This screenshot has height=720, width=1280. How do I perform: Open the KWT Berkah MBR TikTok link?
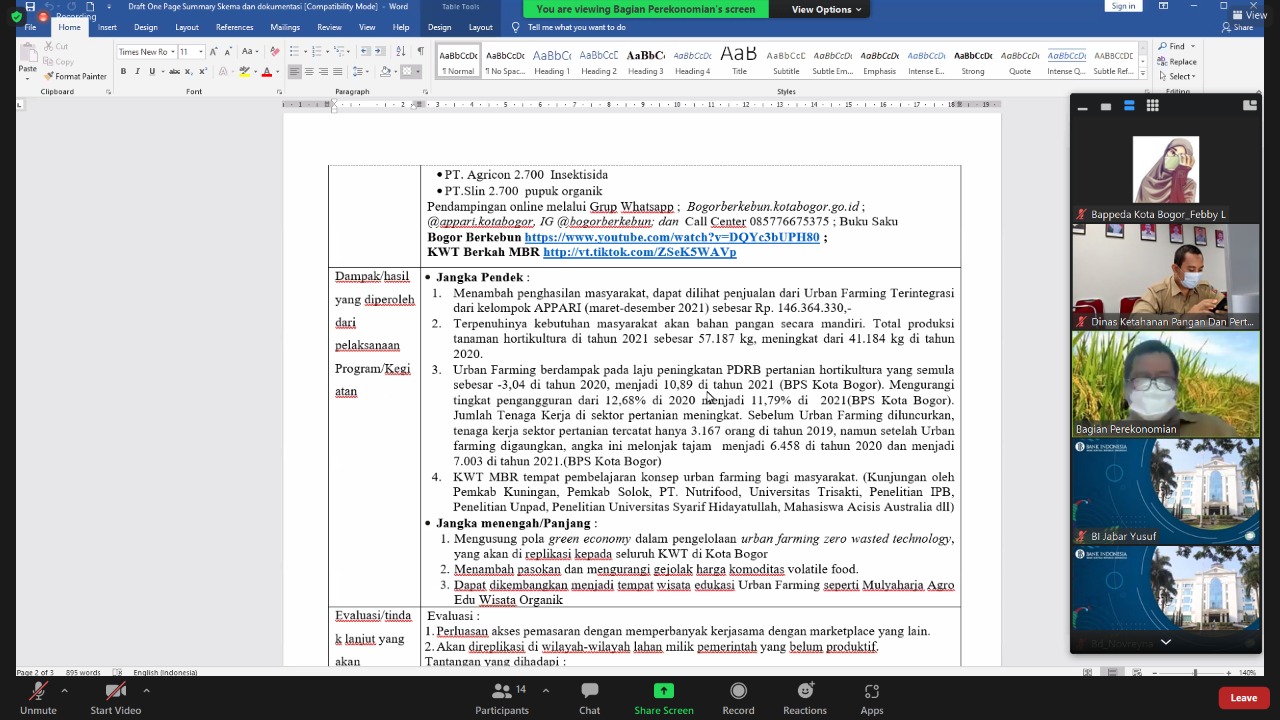coord(640,252)
